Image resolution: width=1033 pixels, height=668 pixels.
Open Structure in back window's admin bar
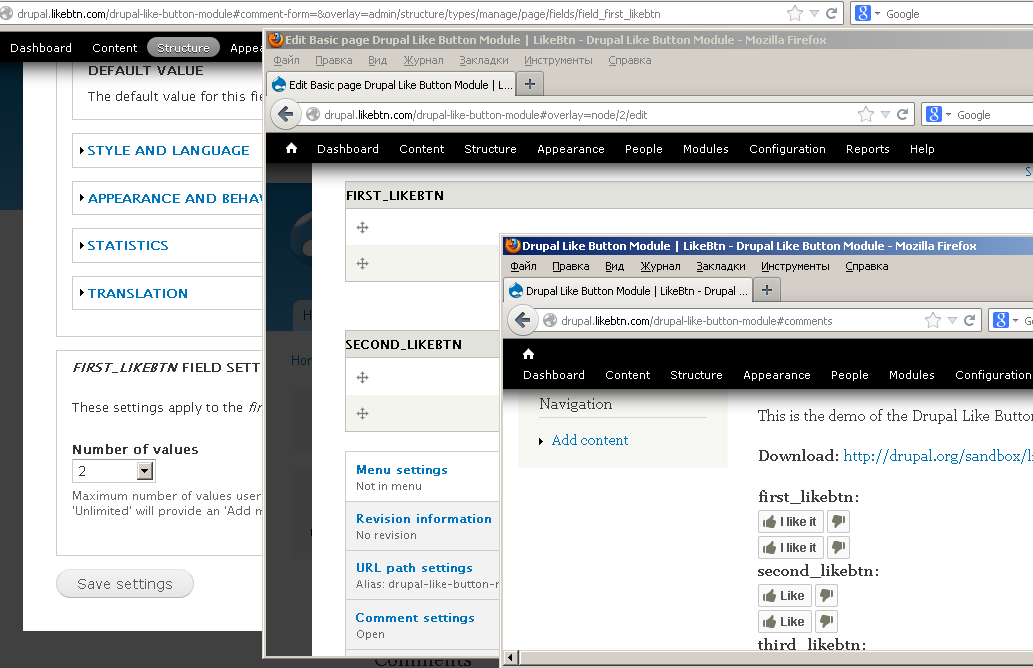[183, 47]
